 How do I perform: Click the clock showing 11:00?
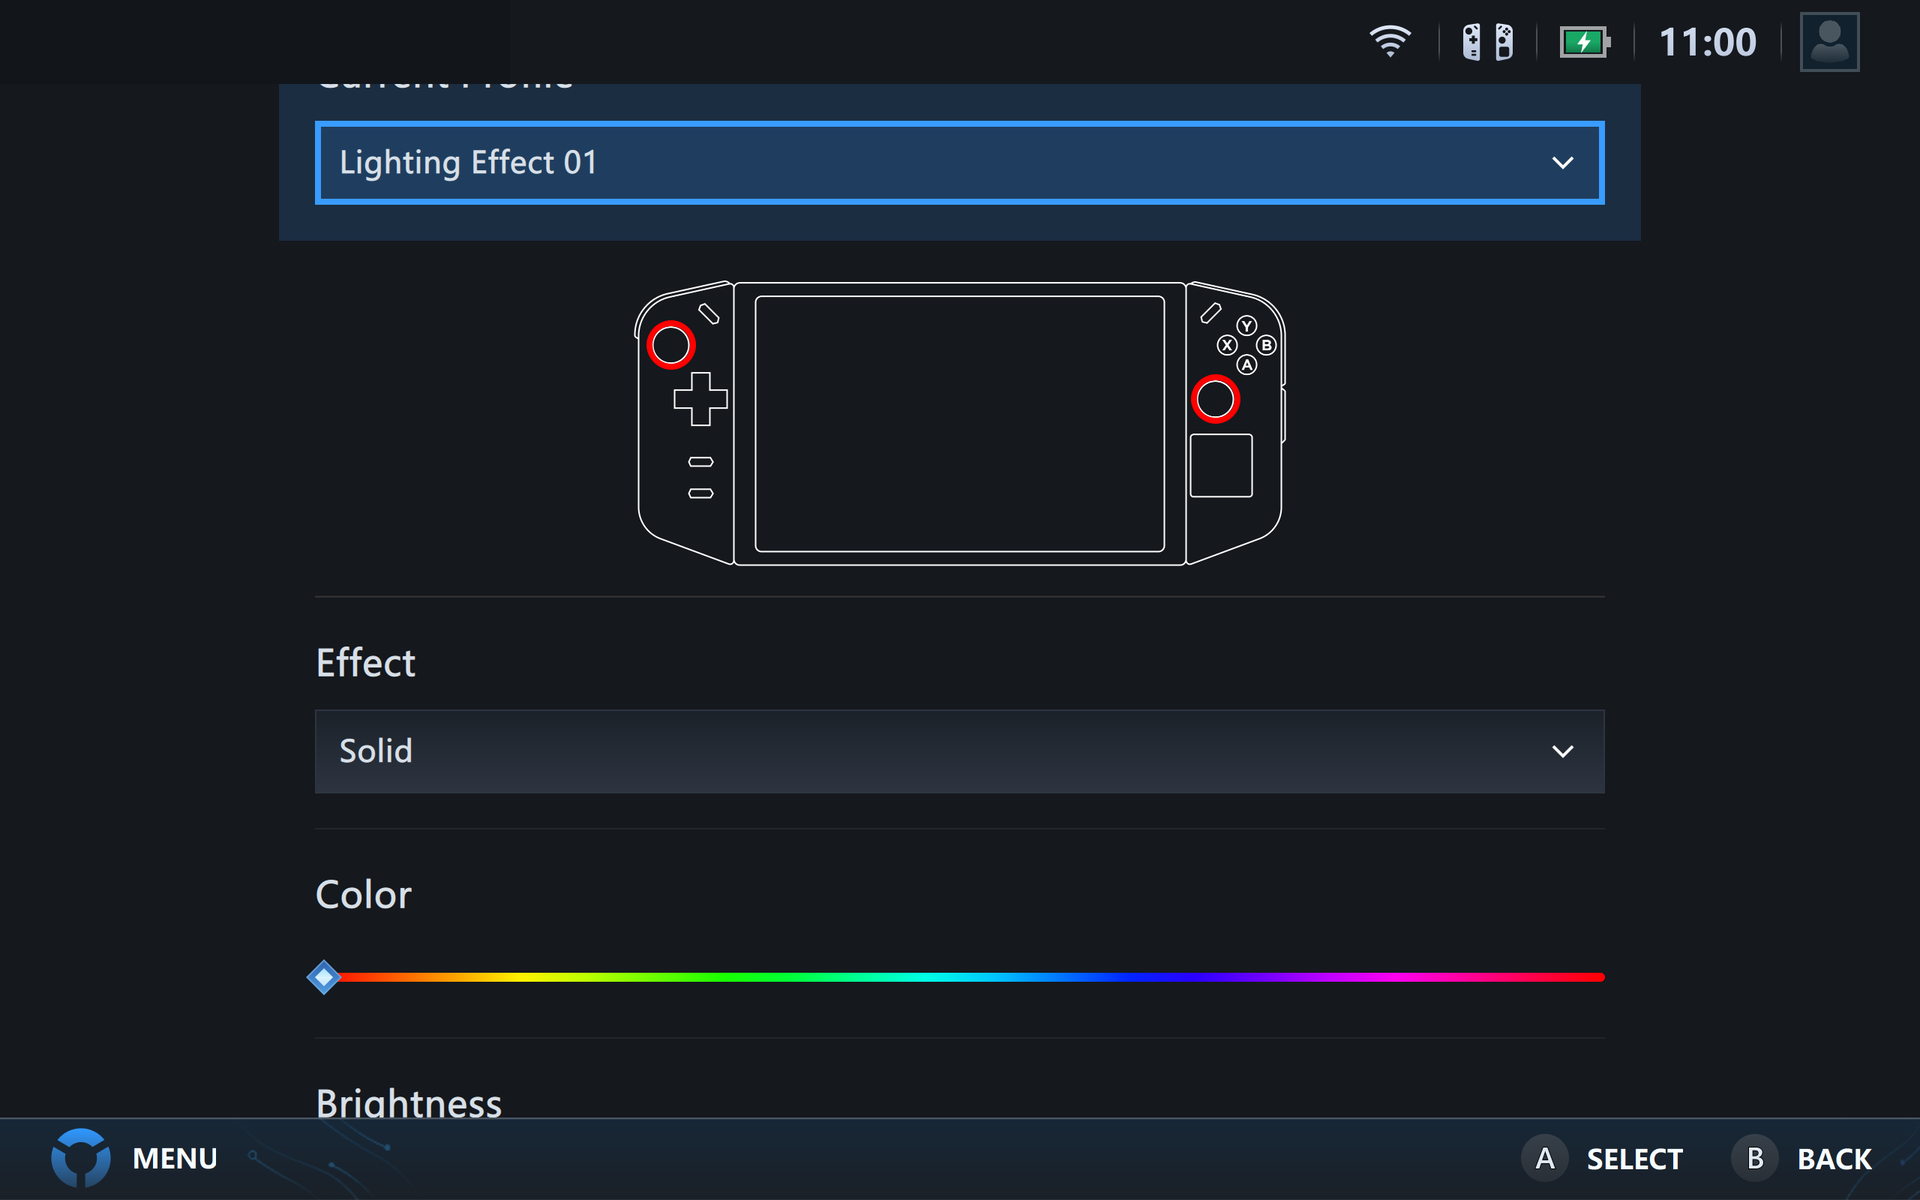click(x=1707, y=42)
